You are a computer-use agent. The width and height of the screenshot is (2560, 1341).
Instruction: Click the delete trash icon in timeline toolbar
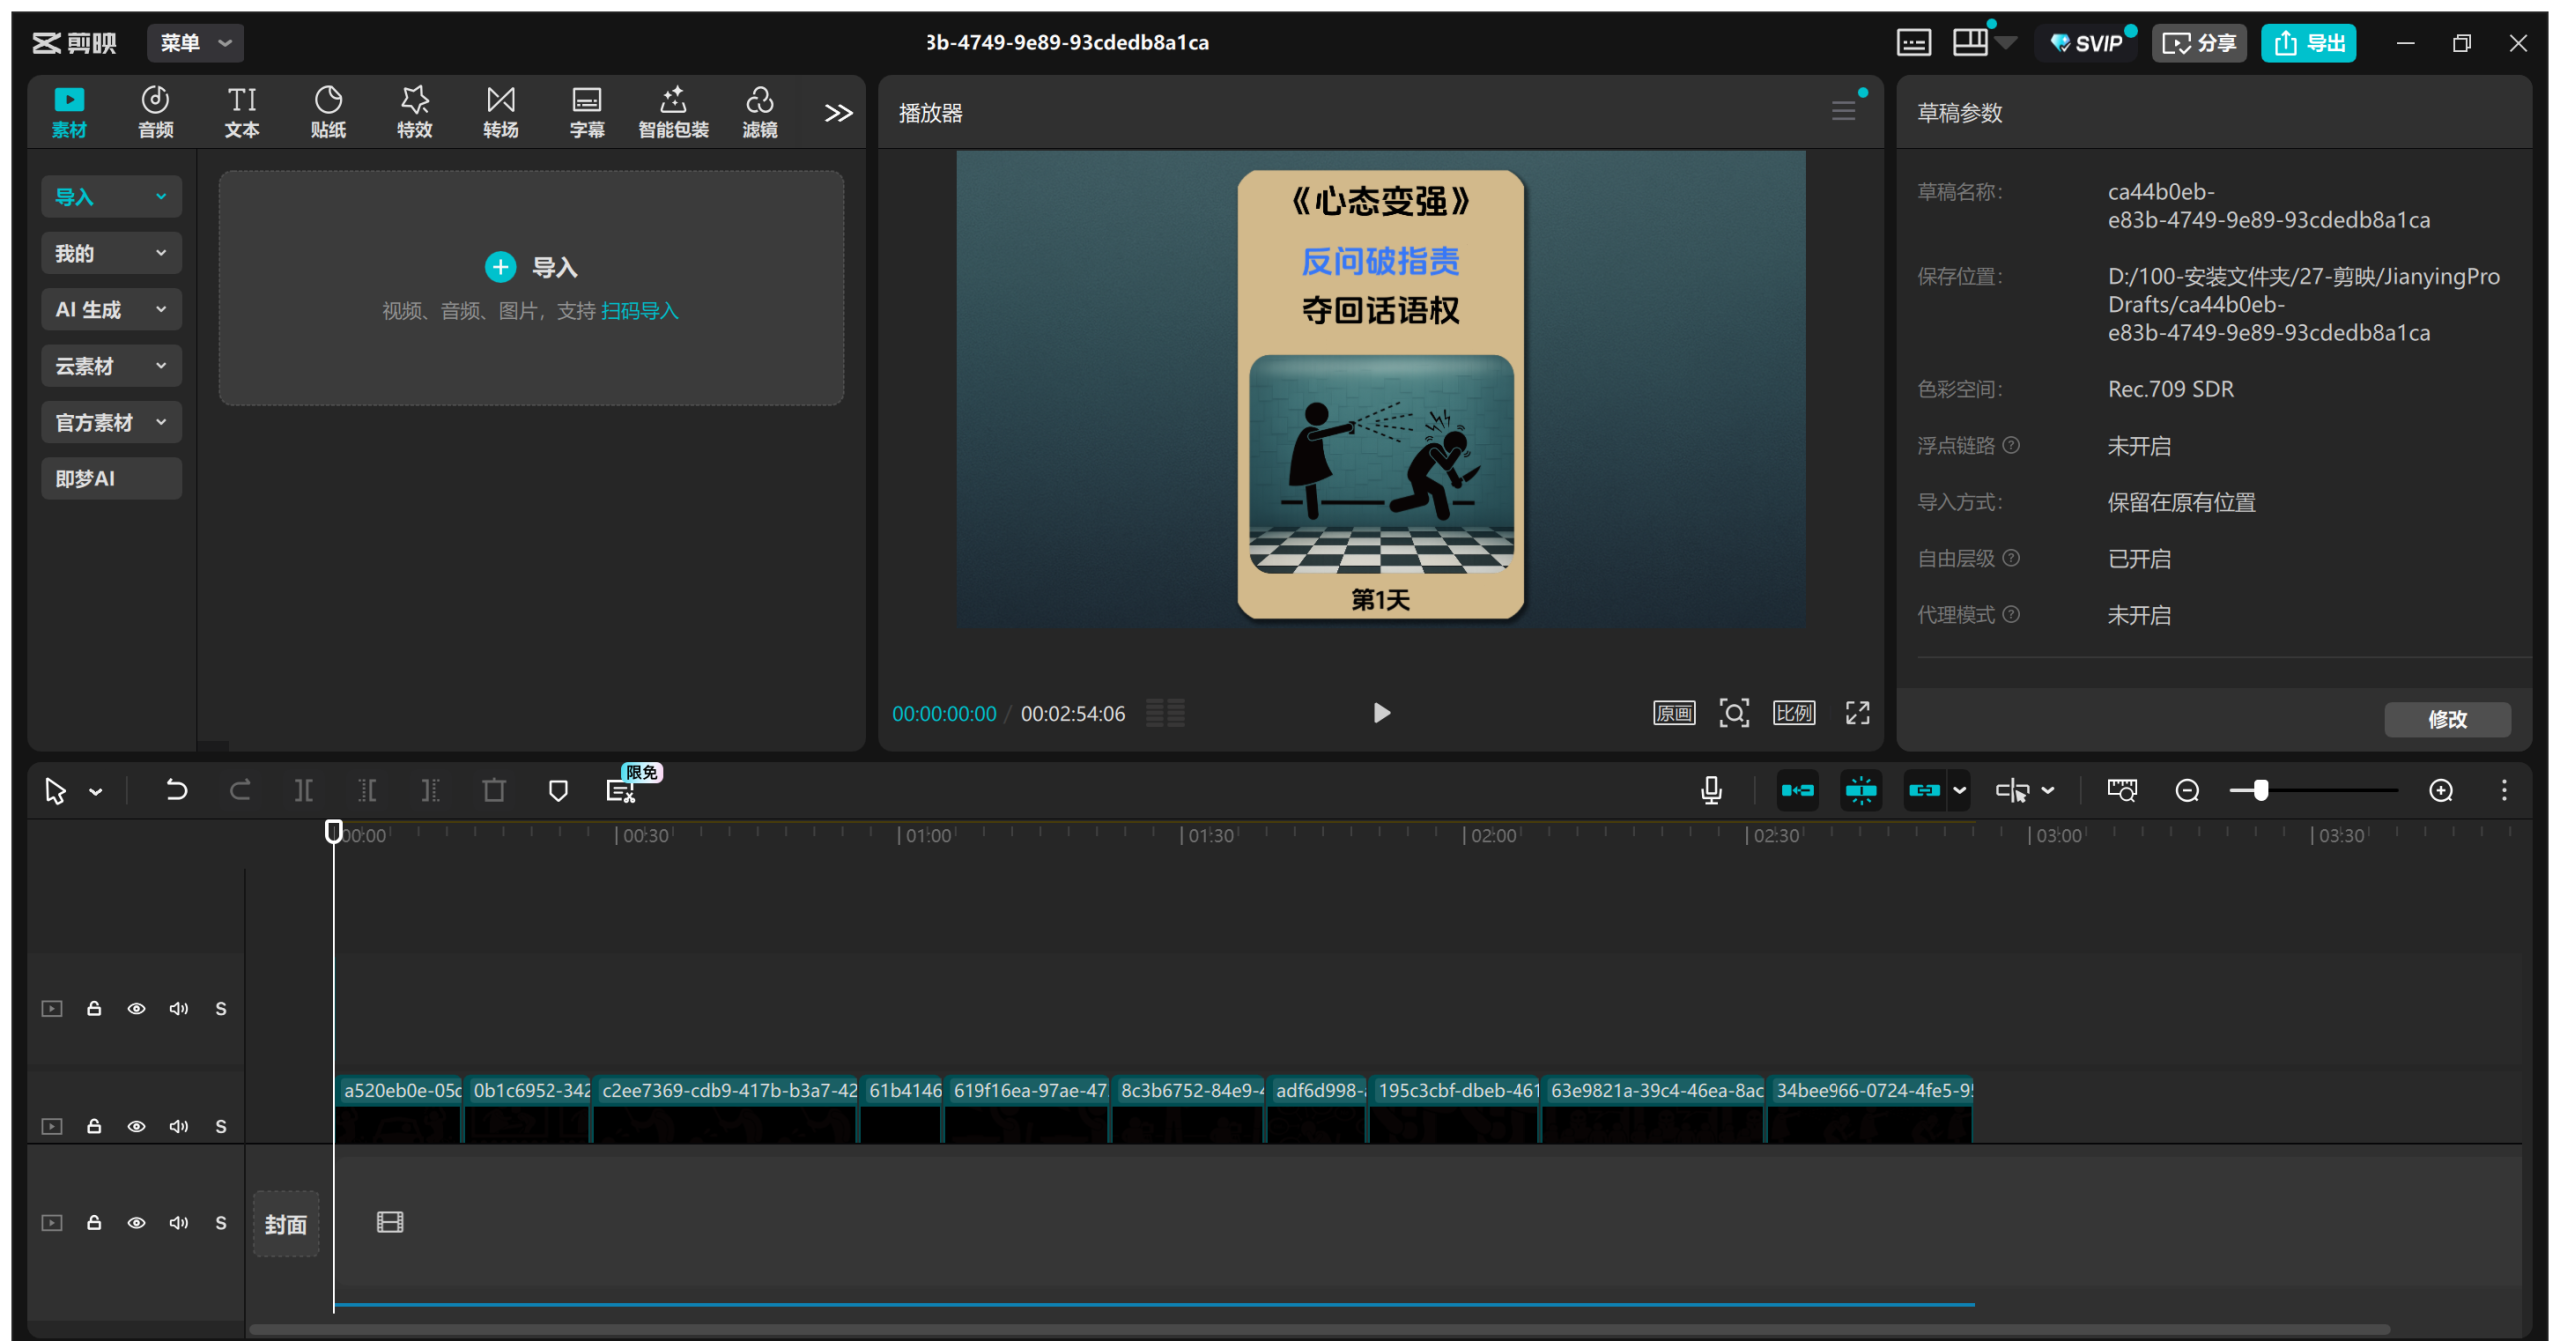[x=494, y=791]
